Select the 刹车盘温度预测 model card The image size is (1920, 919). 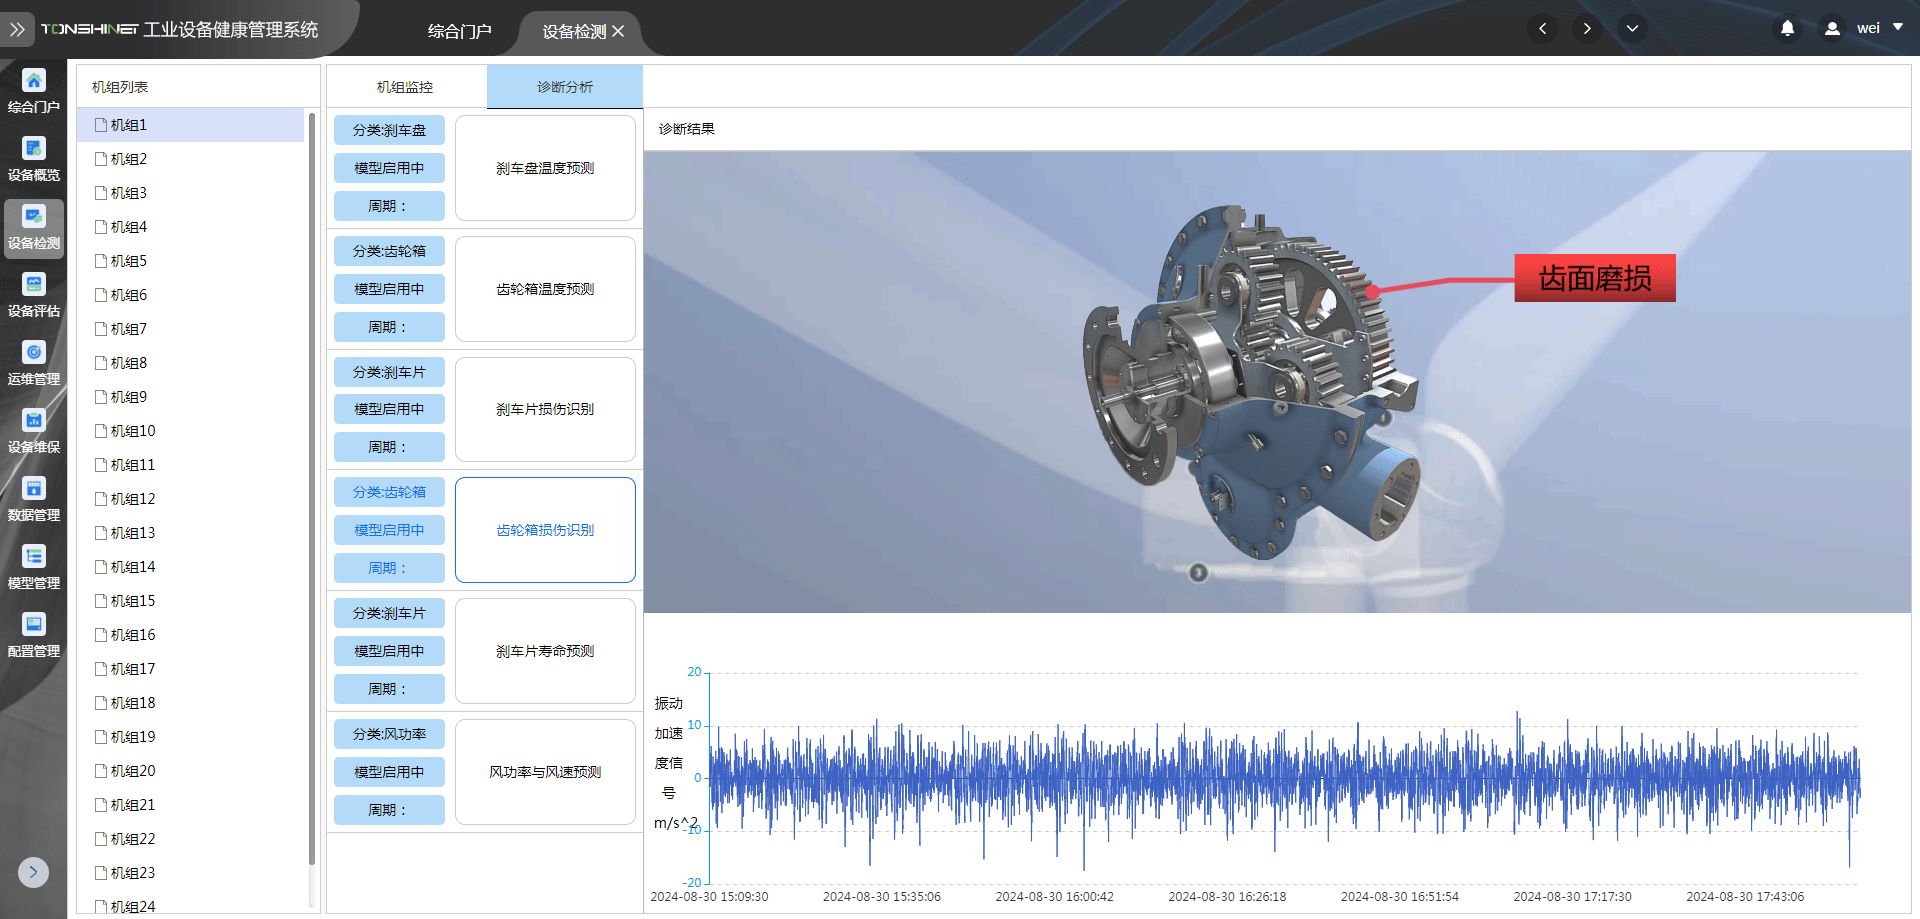point(545,168)
